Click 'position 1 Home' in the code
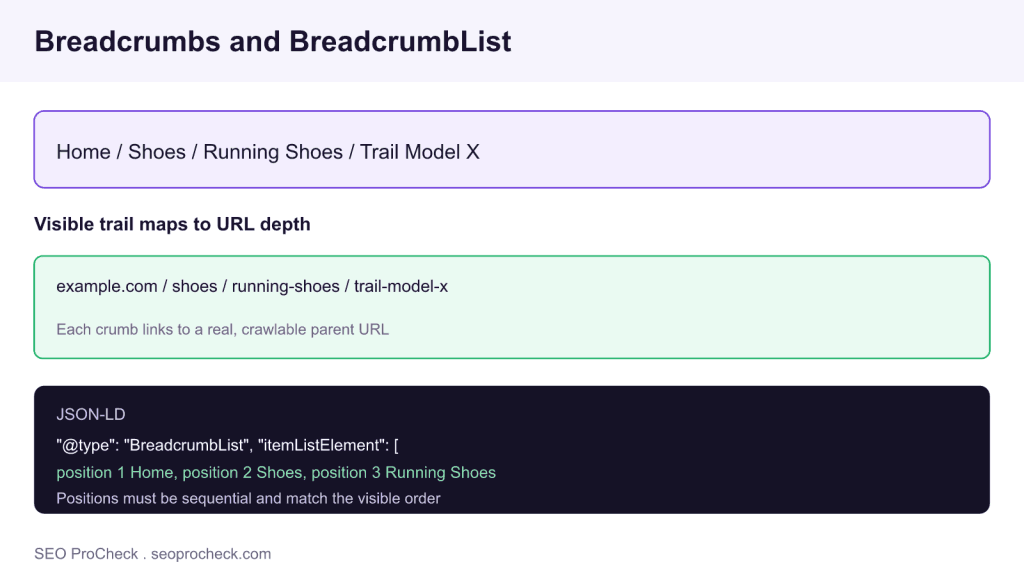 click(115, 472)
